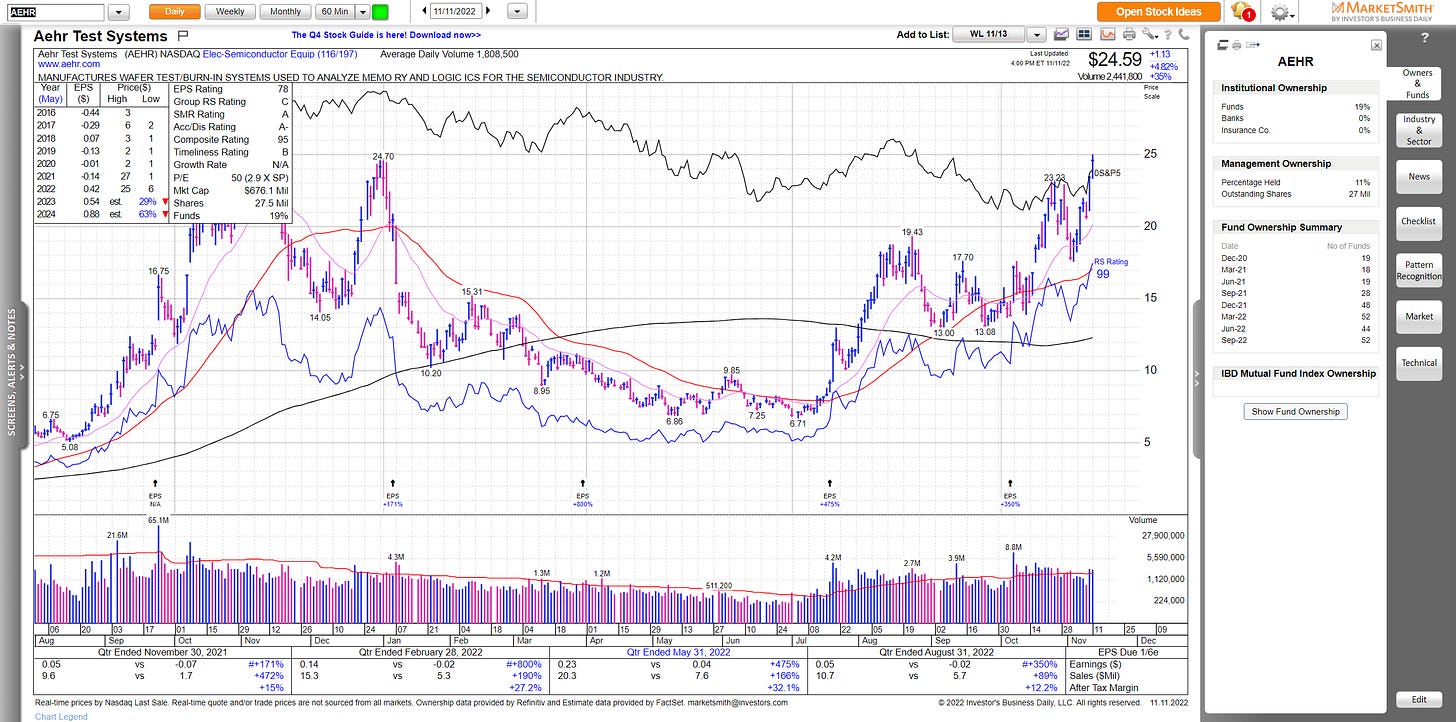Open the side panel help question mark
The height and width of the screenshot is (722, 1456).
click(x=1425, y=37)
